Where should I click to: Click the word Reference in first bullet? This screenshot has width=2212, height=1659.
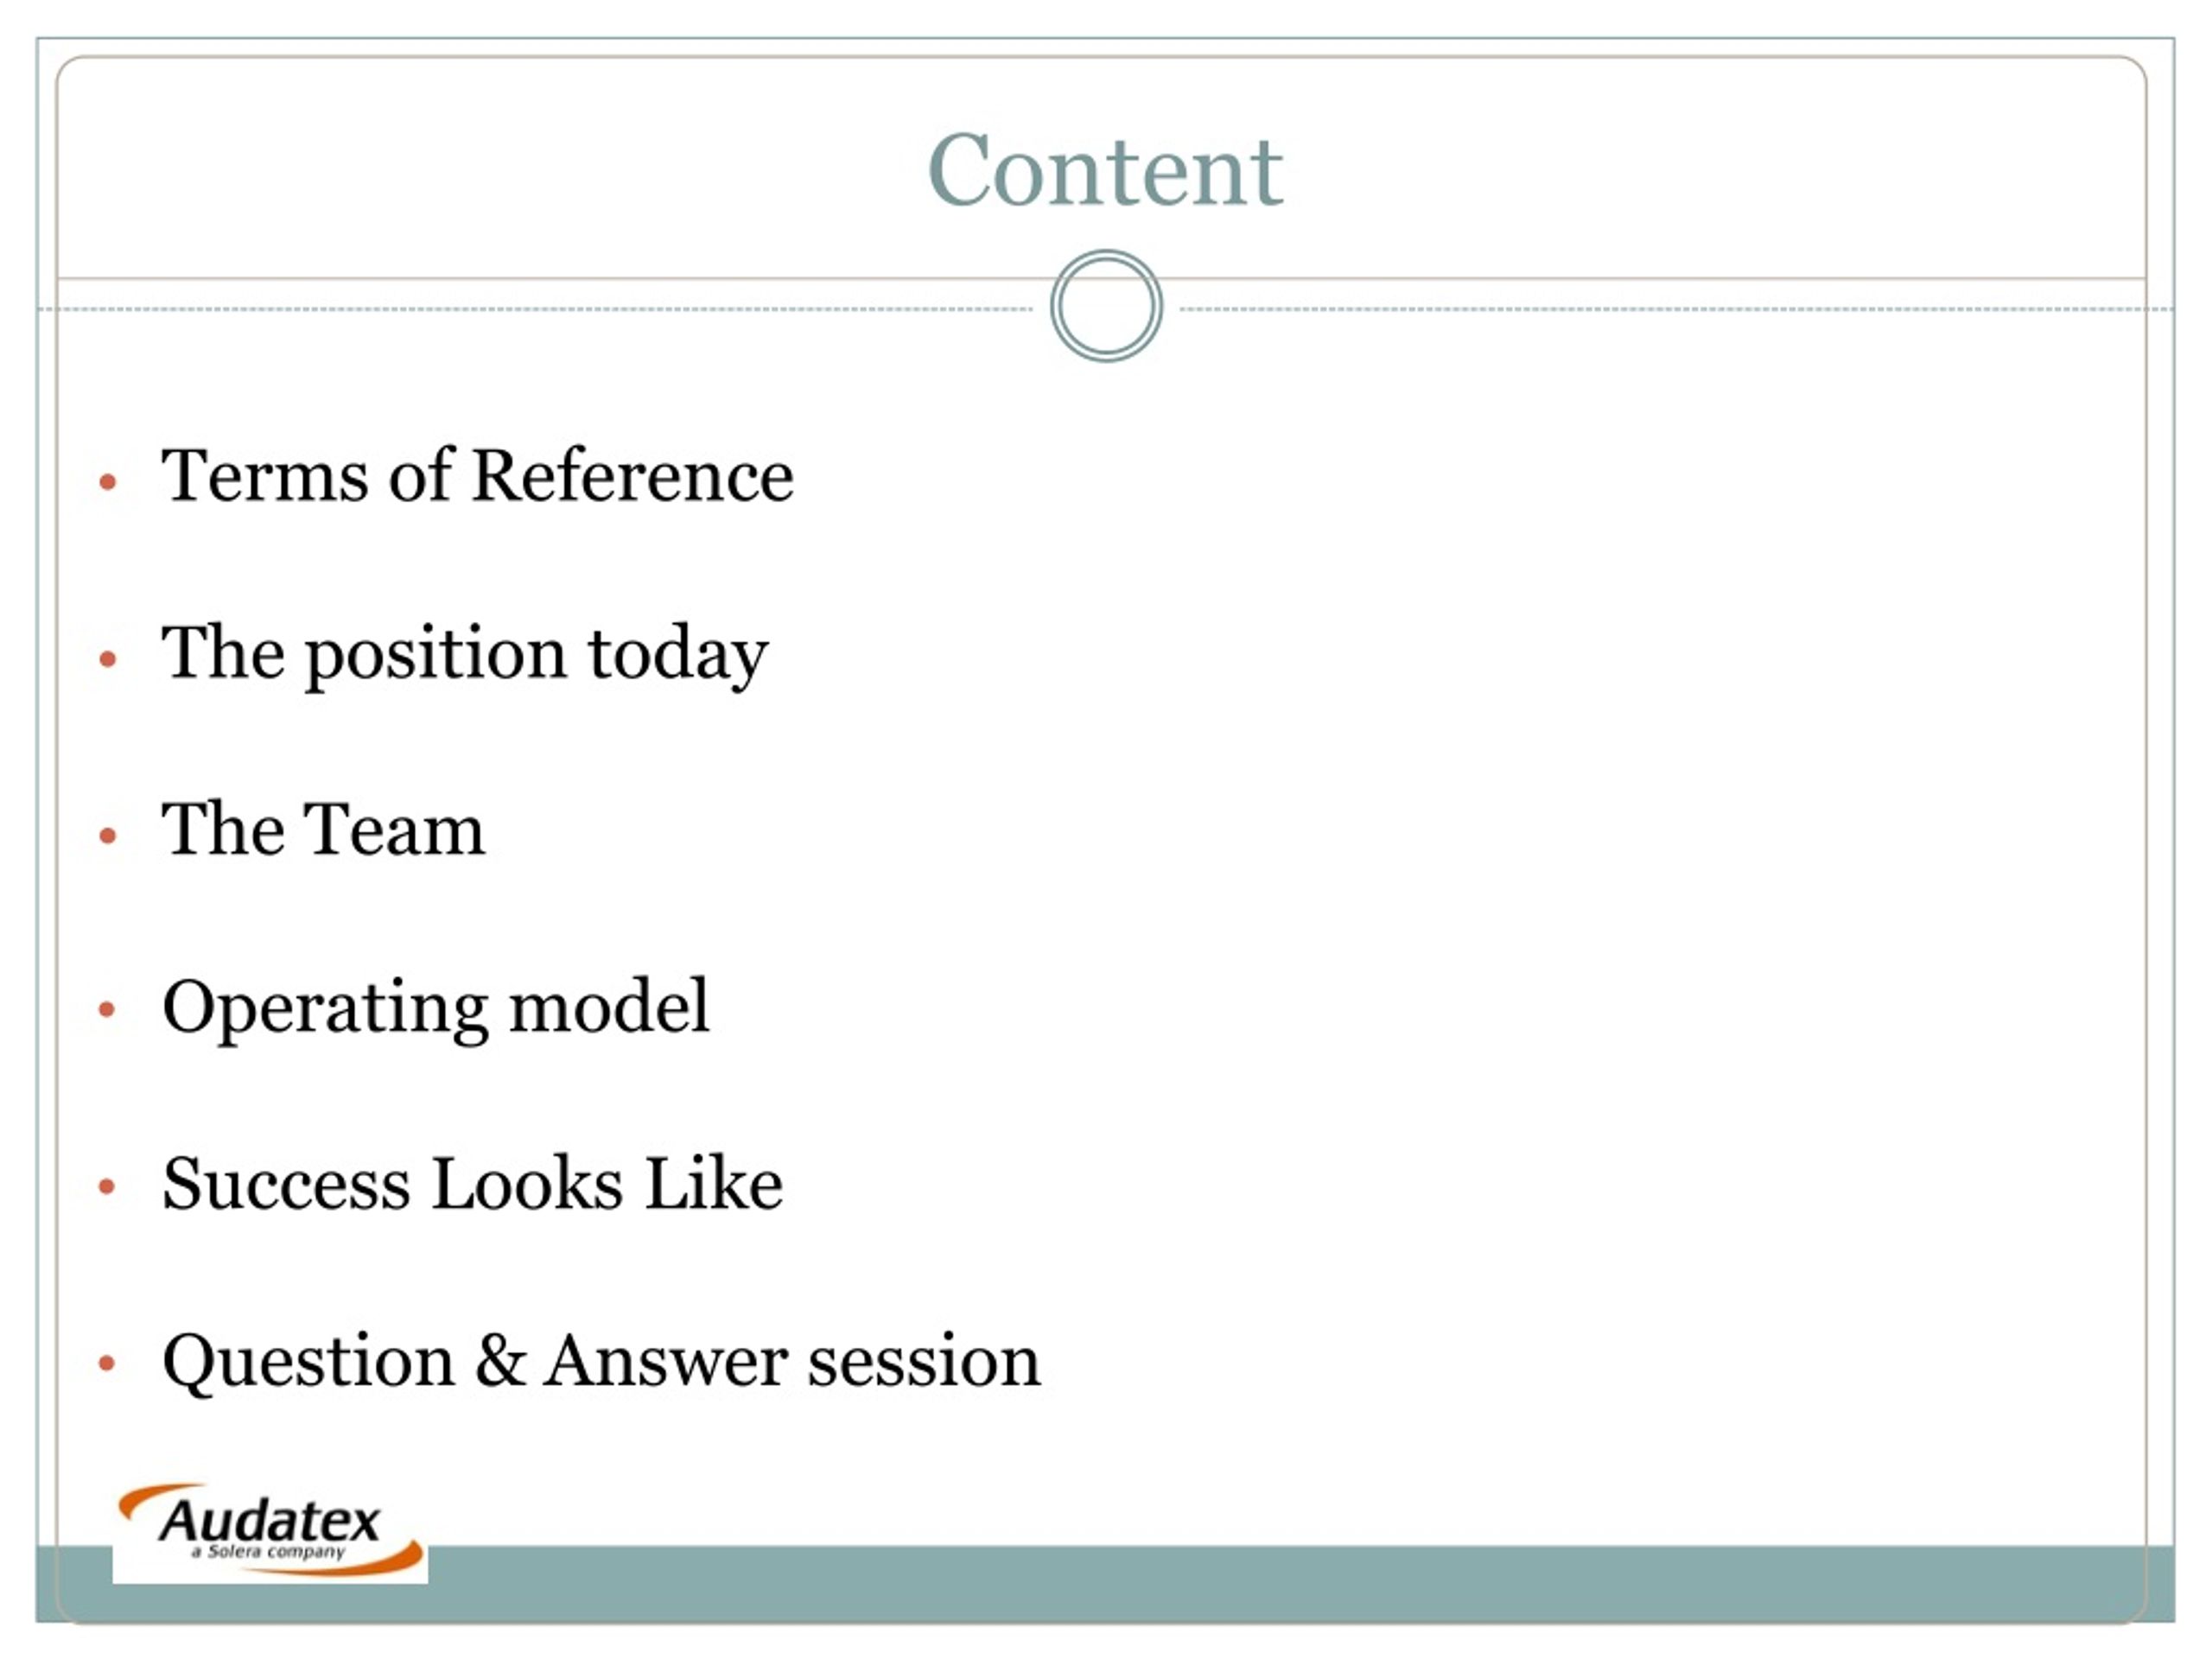(632, 475)
